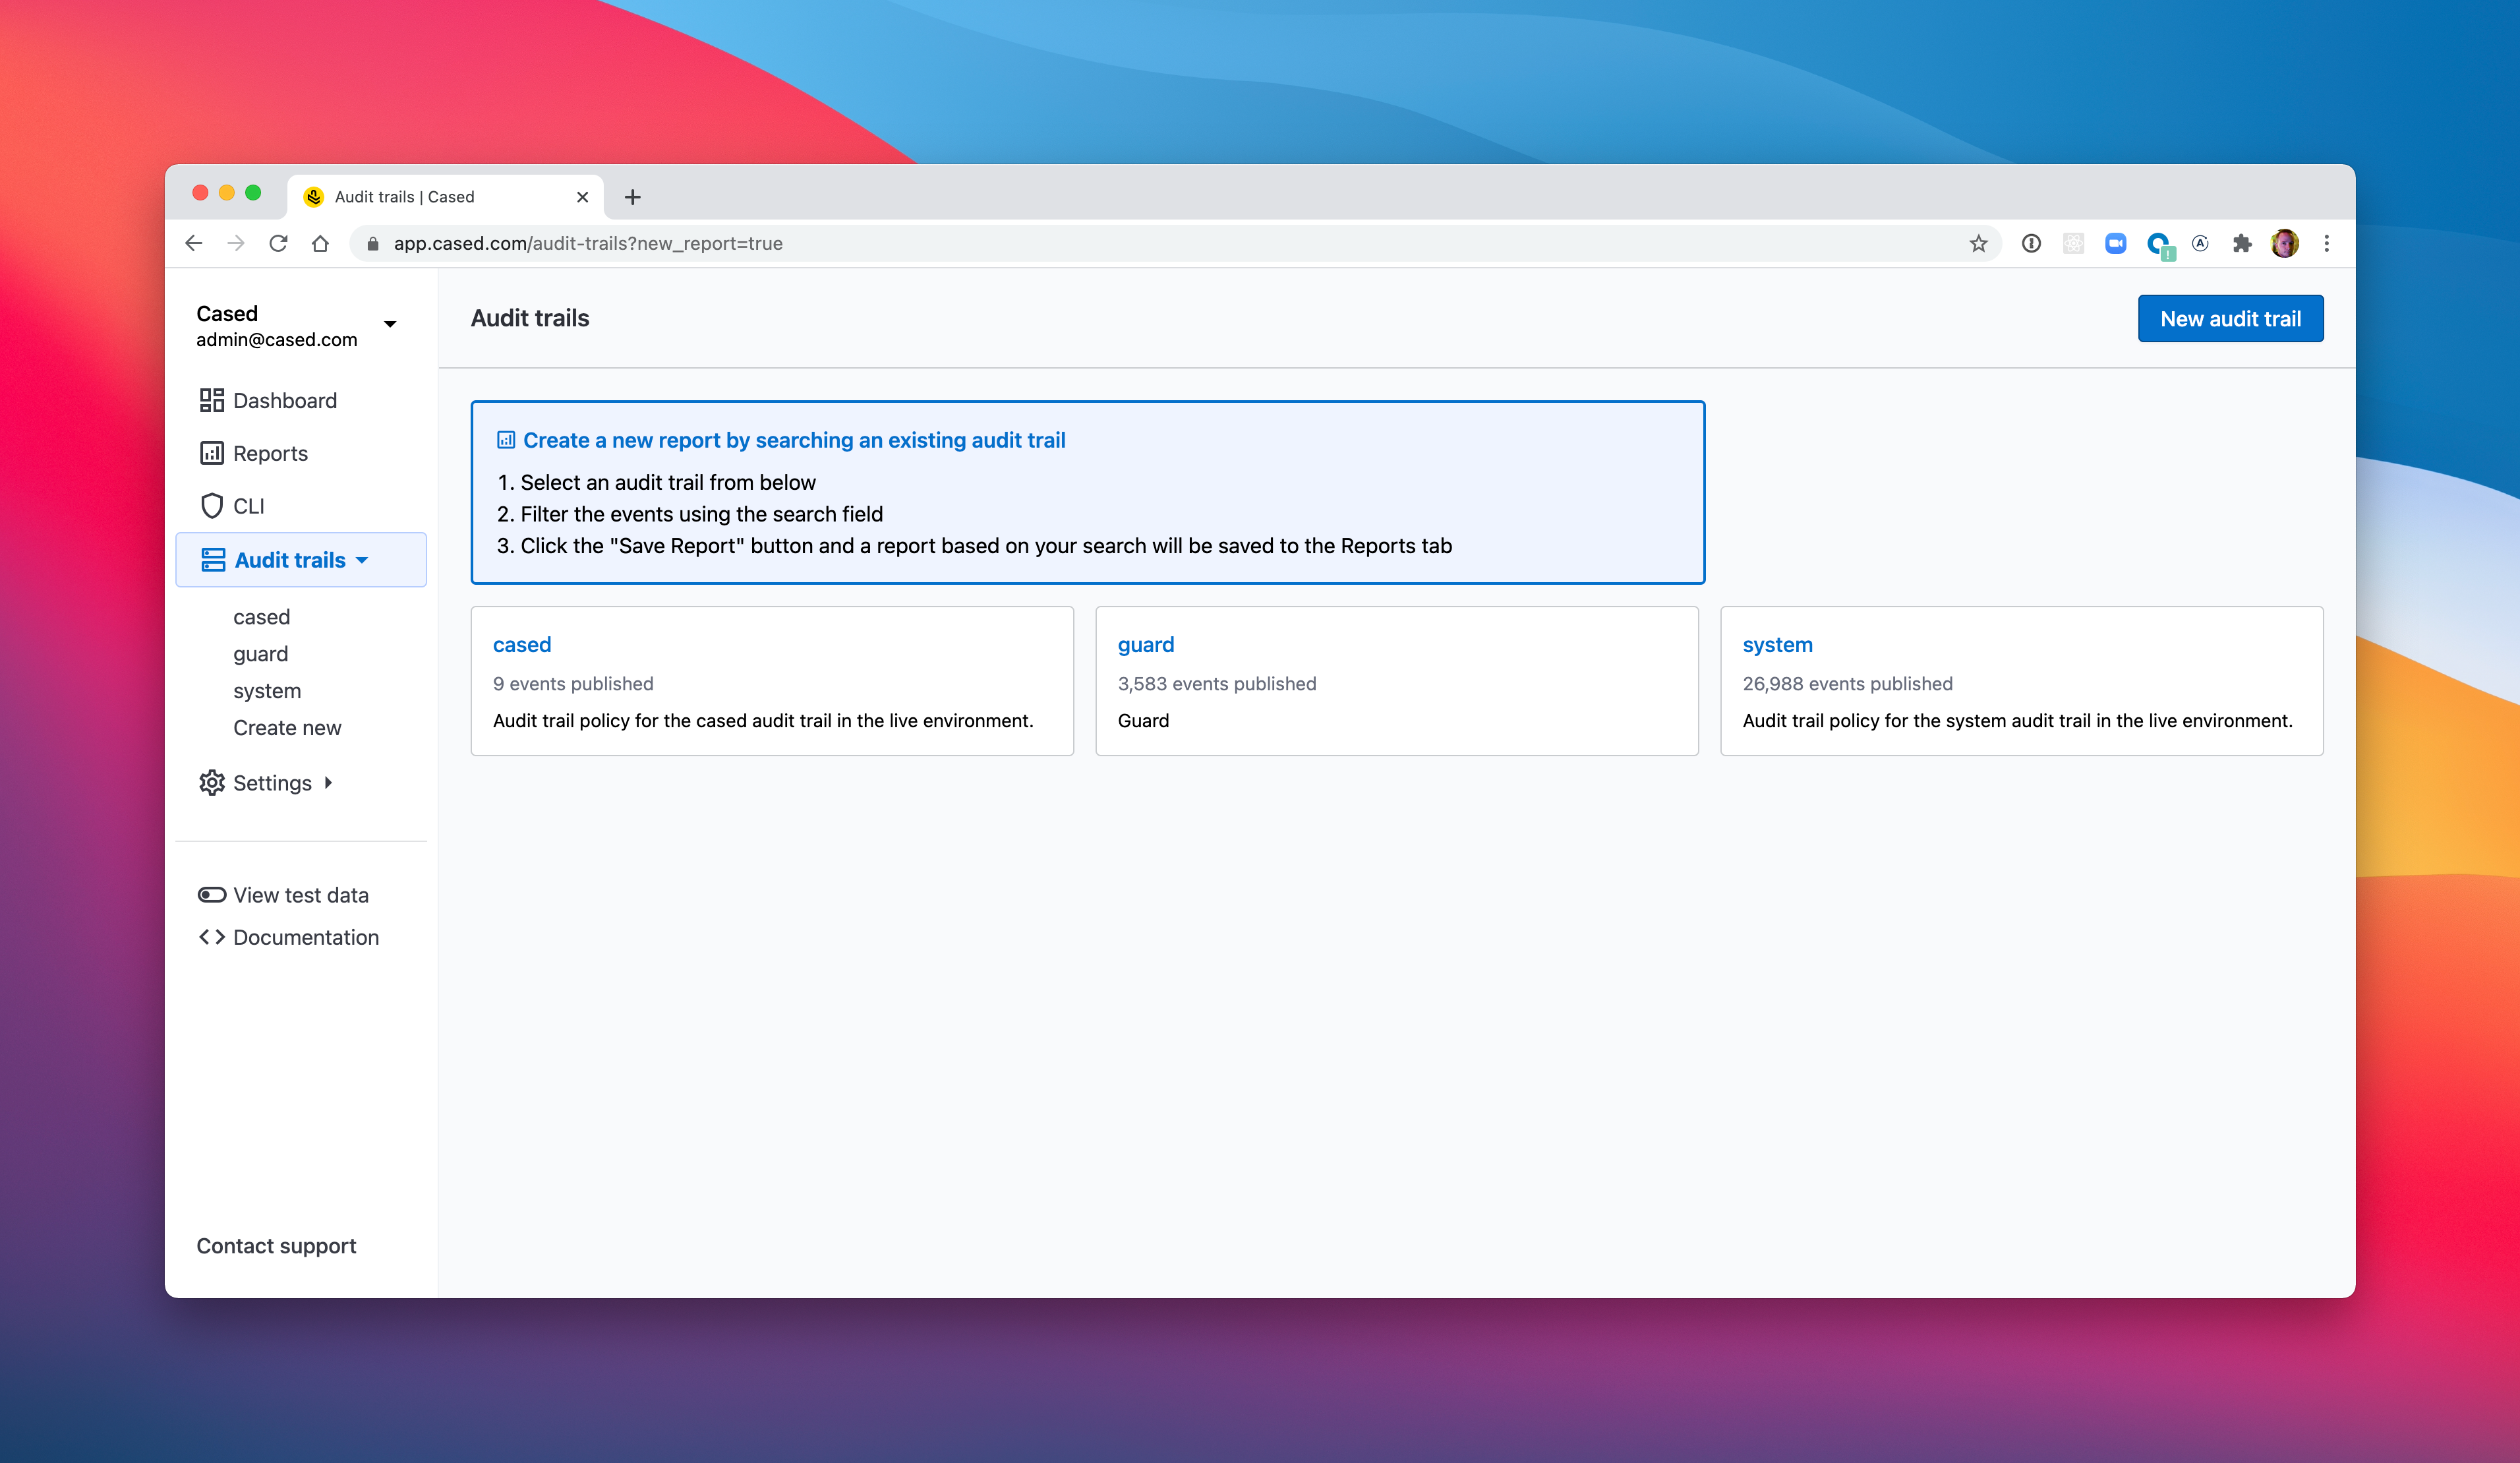Image resolution: width=2520 pixels, height=1463 pixels.
Task: Click Contact support link
Action: pyautogui.click(x=276, y=1246)
